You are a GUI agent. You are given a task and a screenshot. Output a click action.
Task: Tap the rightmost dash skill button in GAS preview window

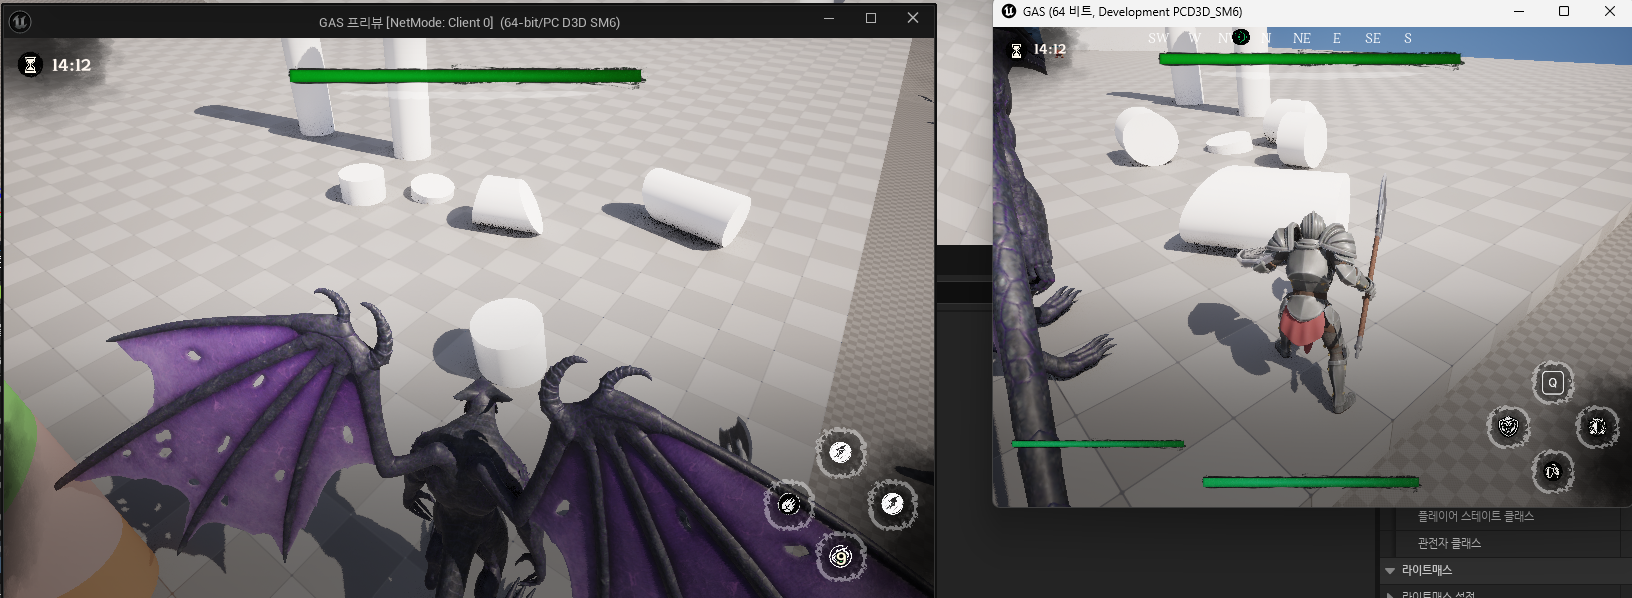(892, 504)
